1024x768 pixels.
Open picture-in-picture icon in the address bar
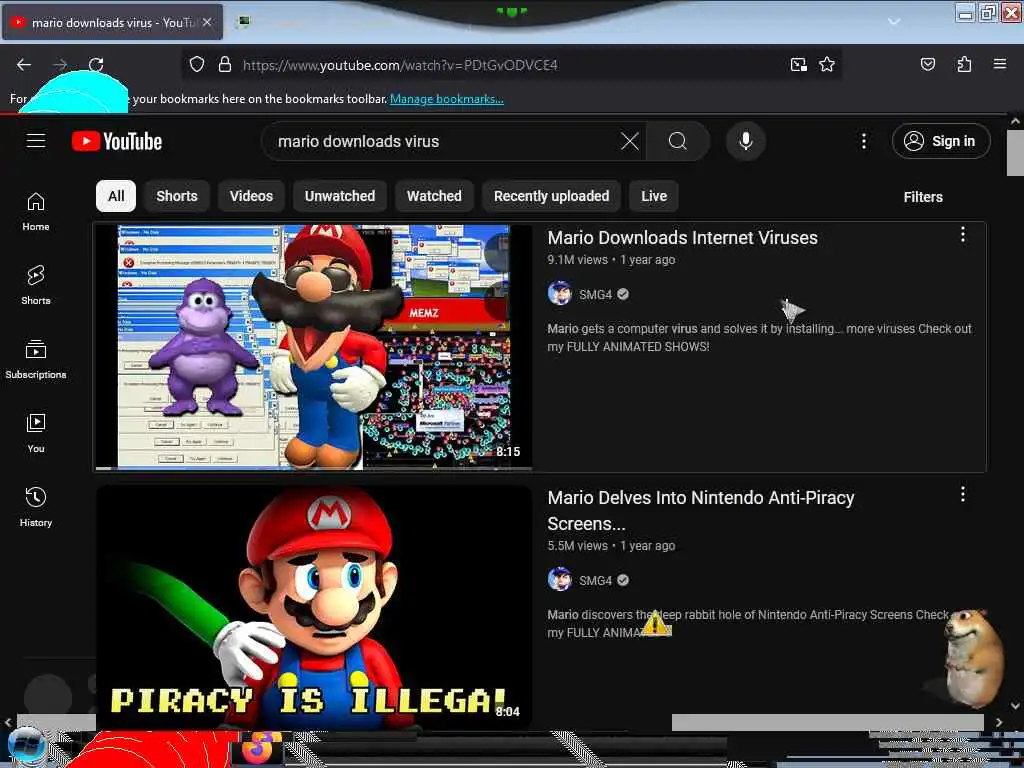[x=798, y=64]
